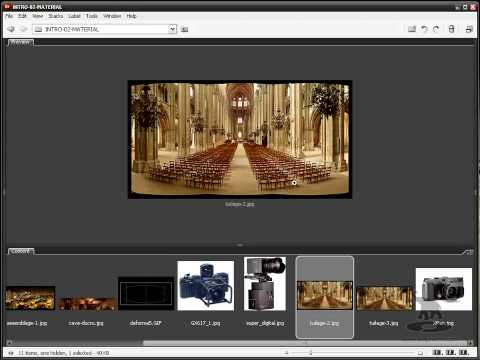Click the filmstrip horizontal scrollbar thumb
The height and width of the screenshot is (360, 480).
tap(304, 343)
